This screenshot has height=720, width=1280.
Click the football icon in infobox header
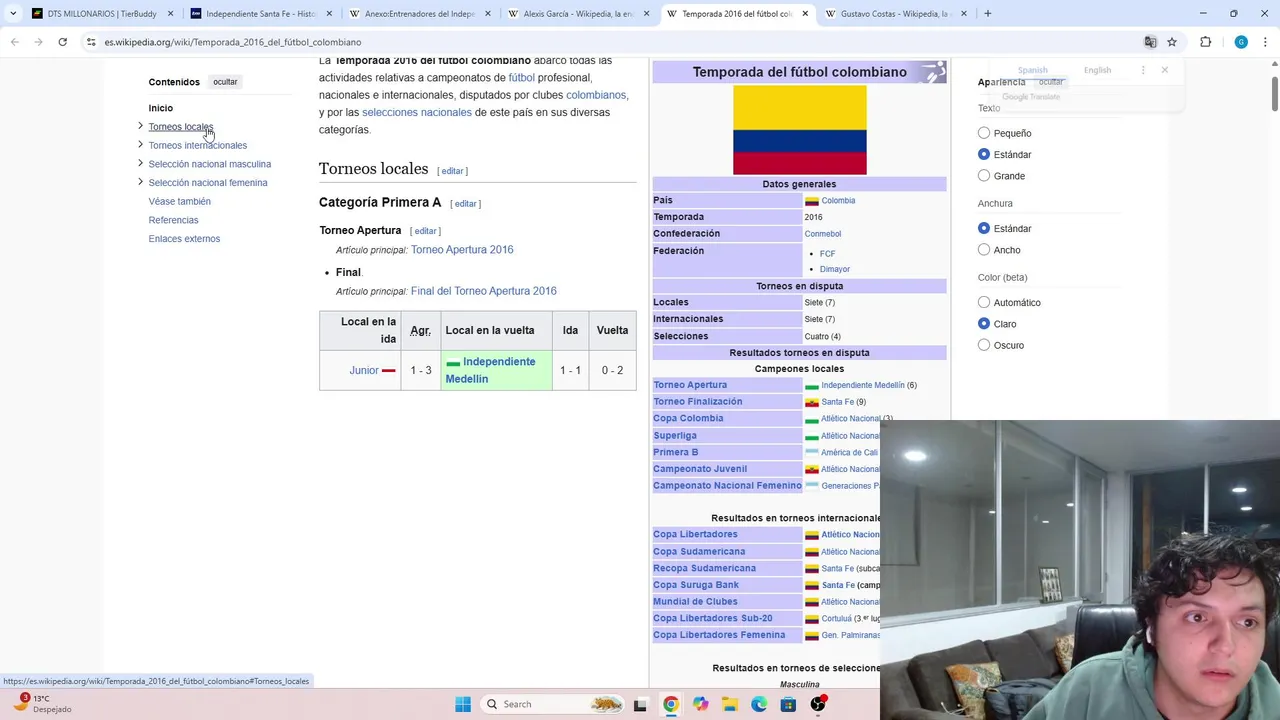coord(933,72)
